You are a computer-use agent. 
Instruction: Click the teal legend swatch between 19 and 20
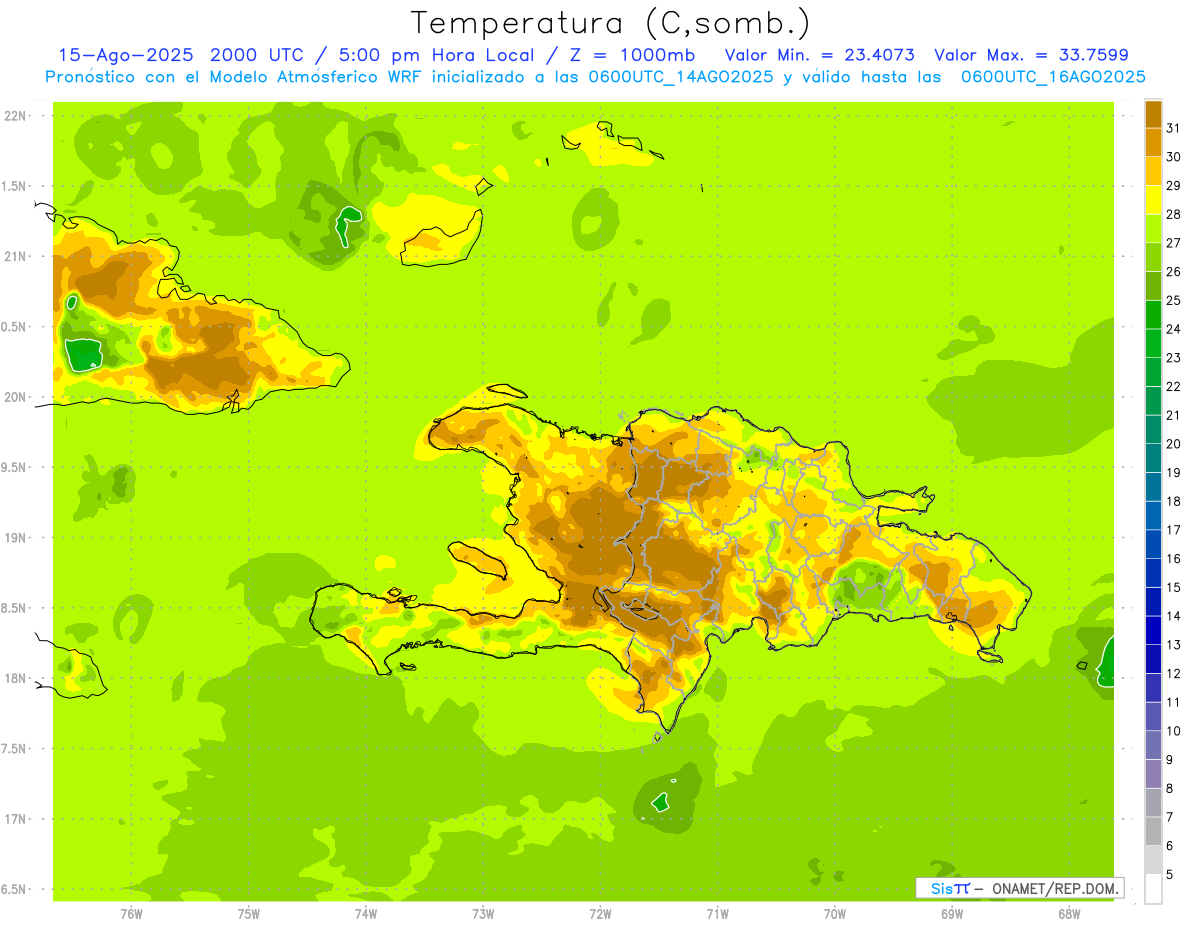pyautogui.click(x=1153, y=458)
